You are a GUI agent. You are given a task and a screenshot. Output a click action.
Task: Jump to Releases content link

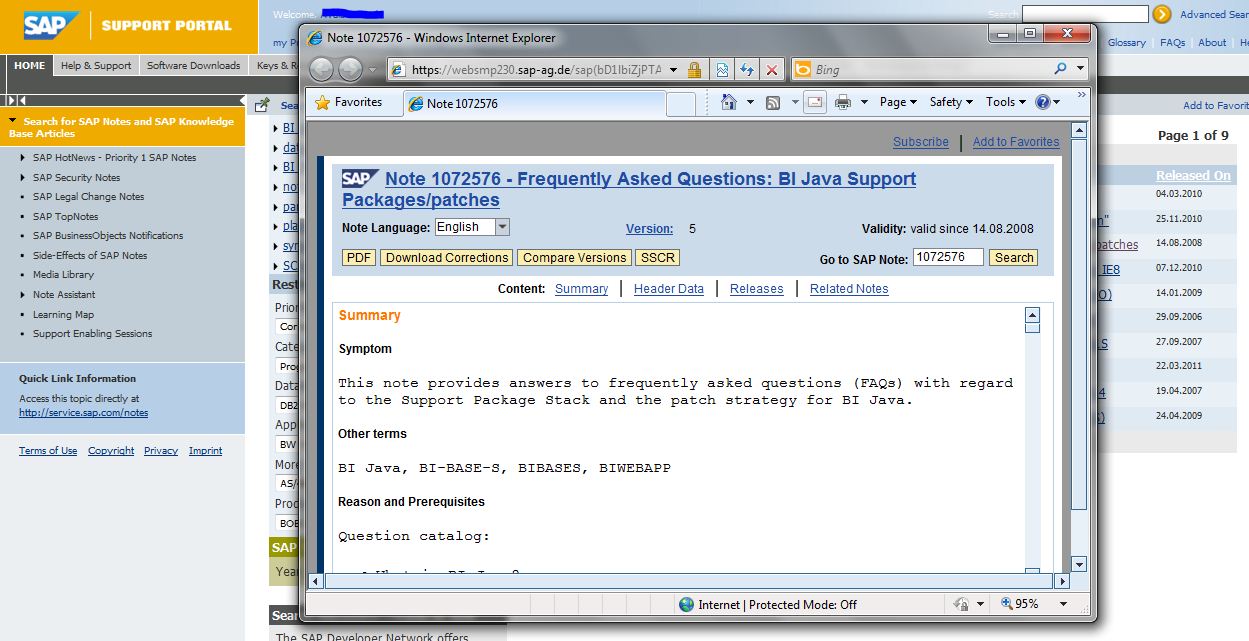point(757,289)
